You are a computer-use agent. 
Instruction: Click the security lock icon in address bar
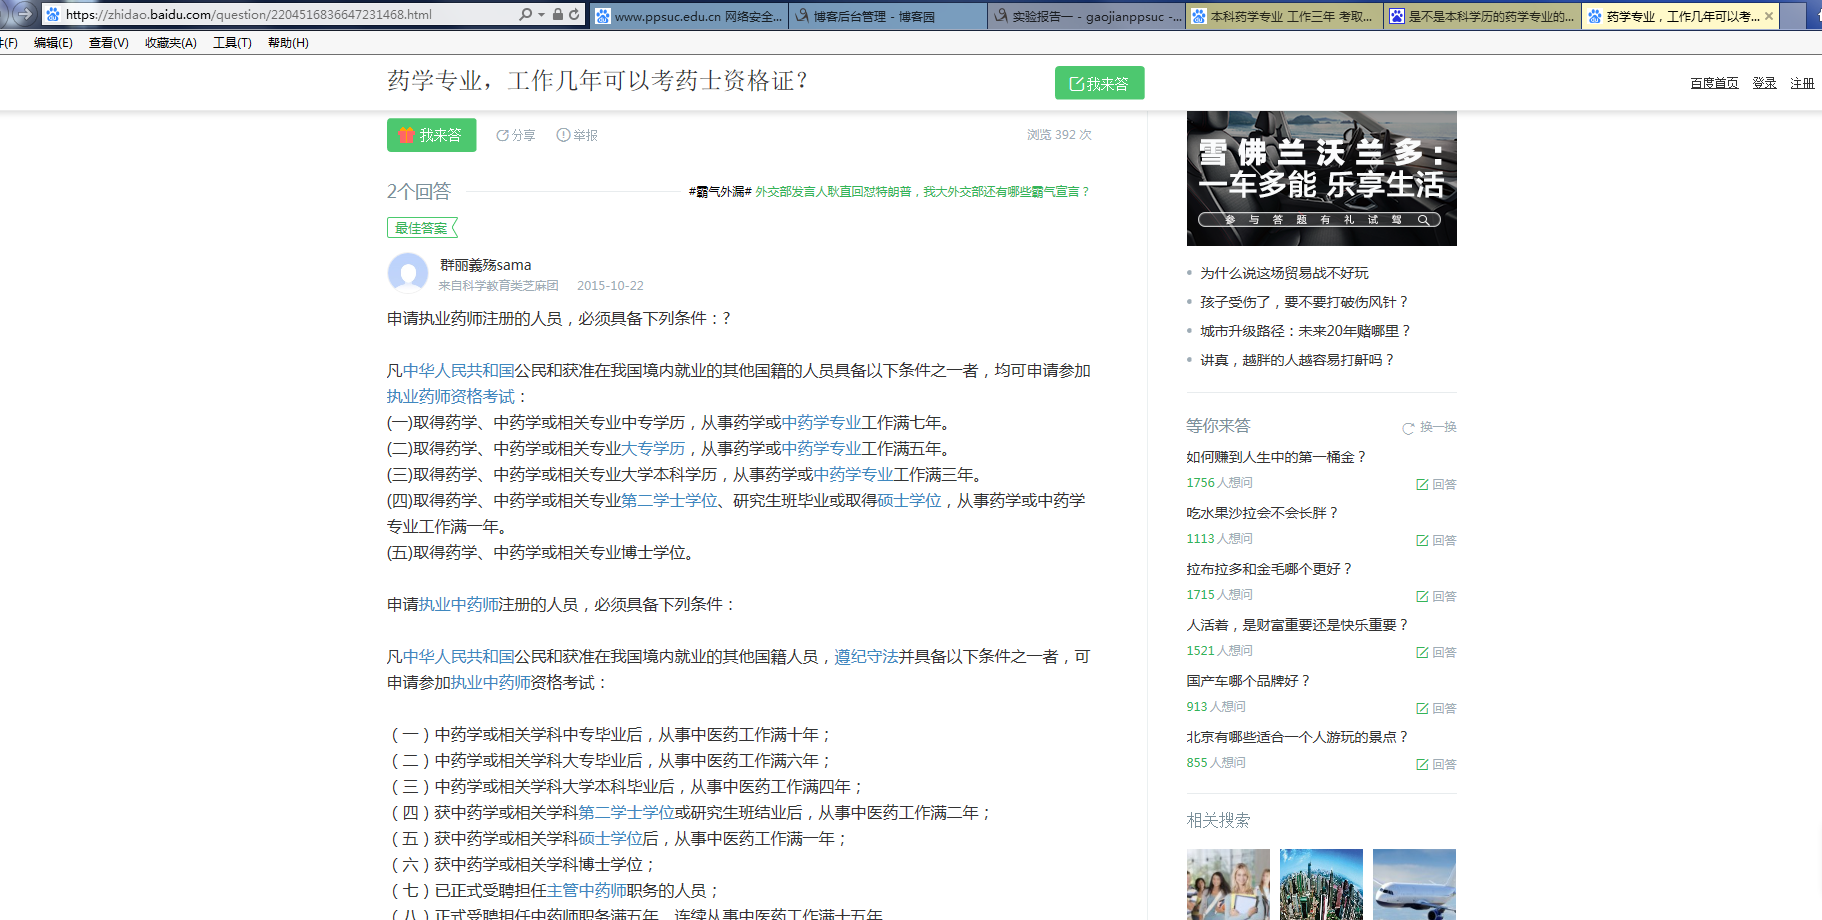[x=558, y=15]
